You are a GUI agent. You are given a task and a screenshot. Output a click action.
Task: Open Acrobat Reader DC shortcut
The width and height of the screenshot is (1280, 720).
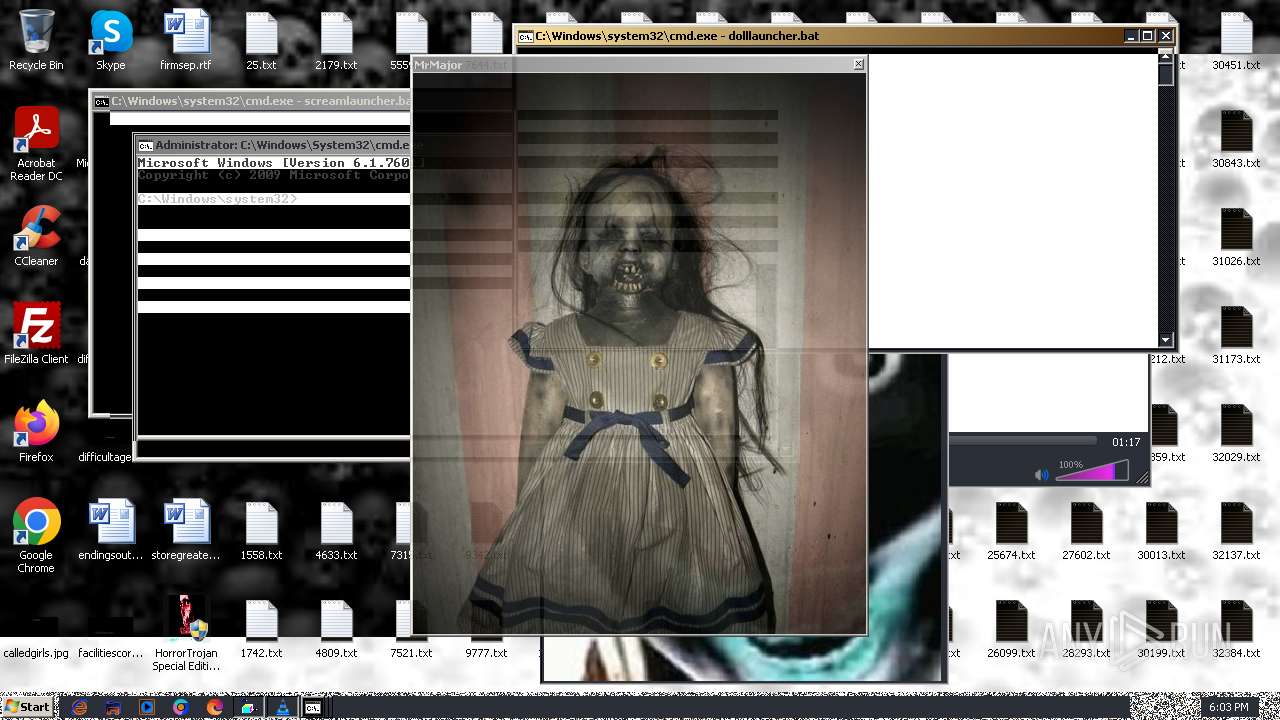36,144
